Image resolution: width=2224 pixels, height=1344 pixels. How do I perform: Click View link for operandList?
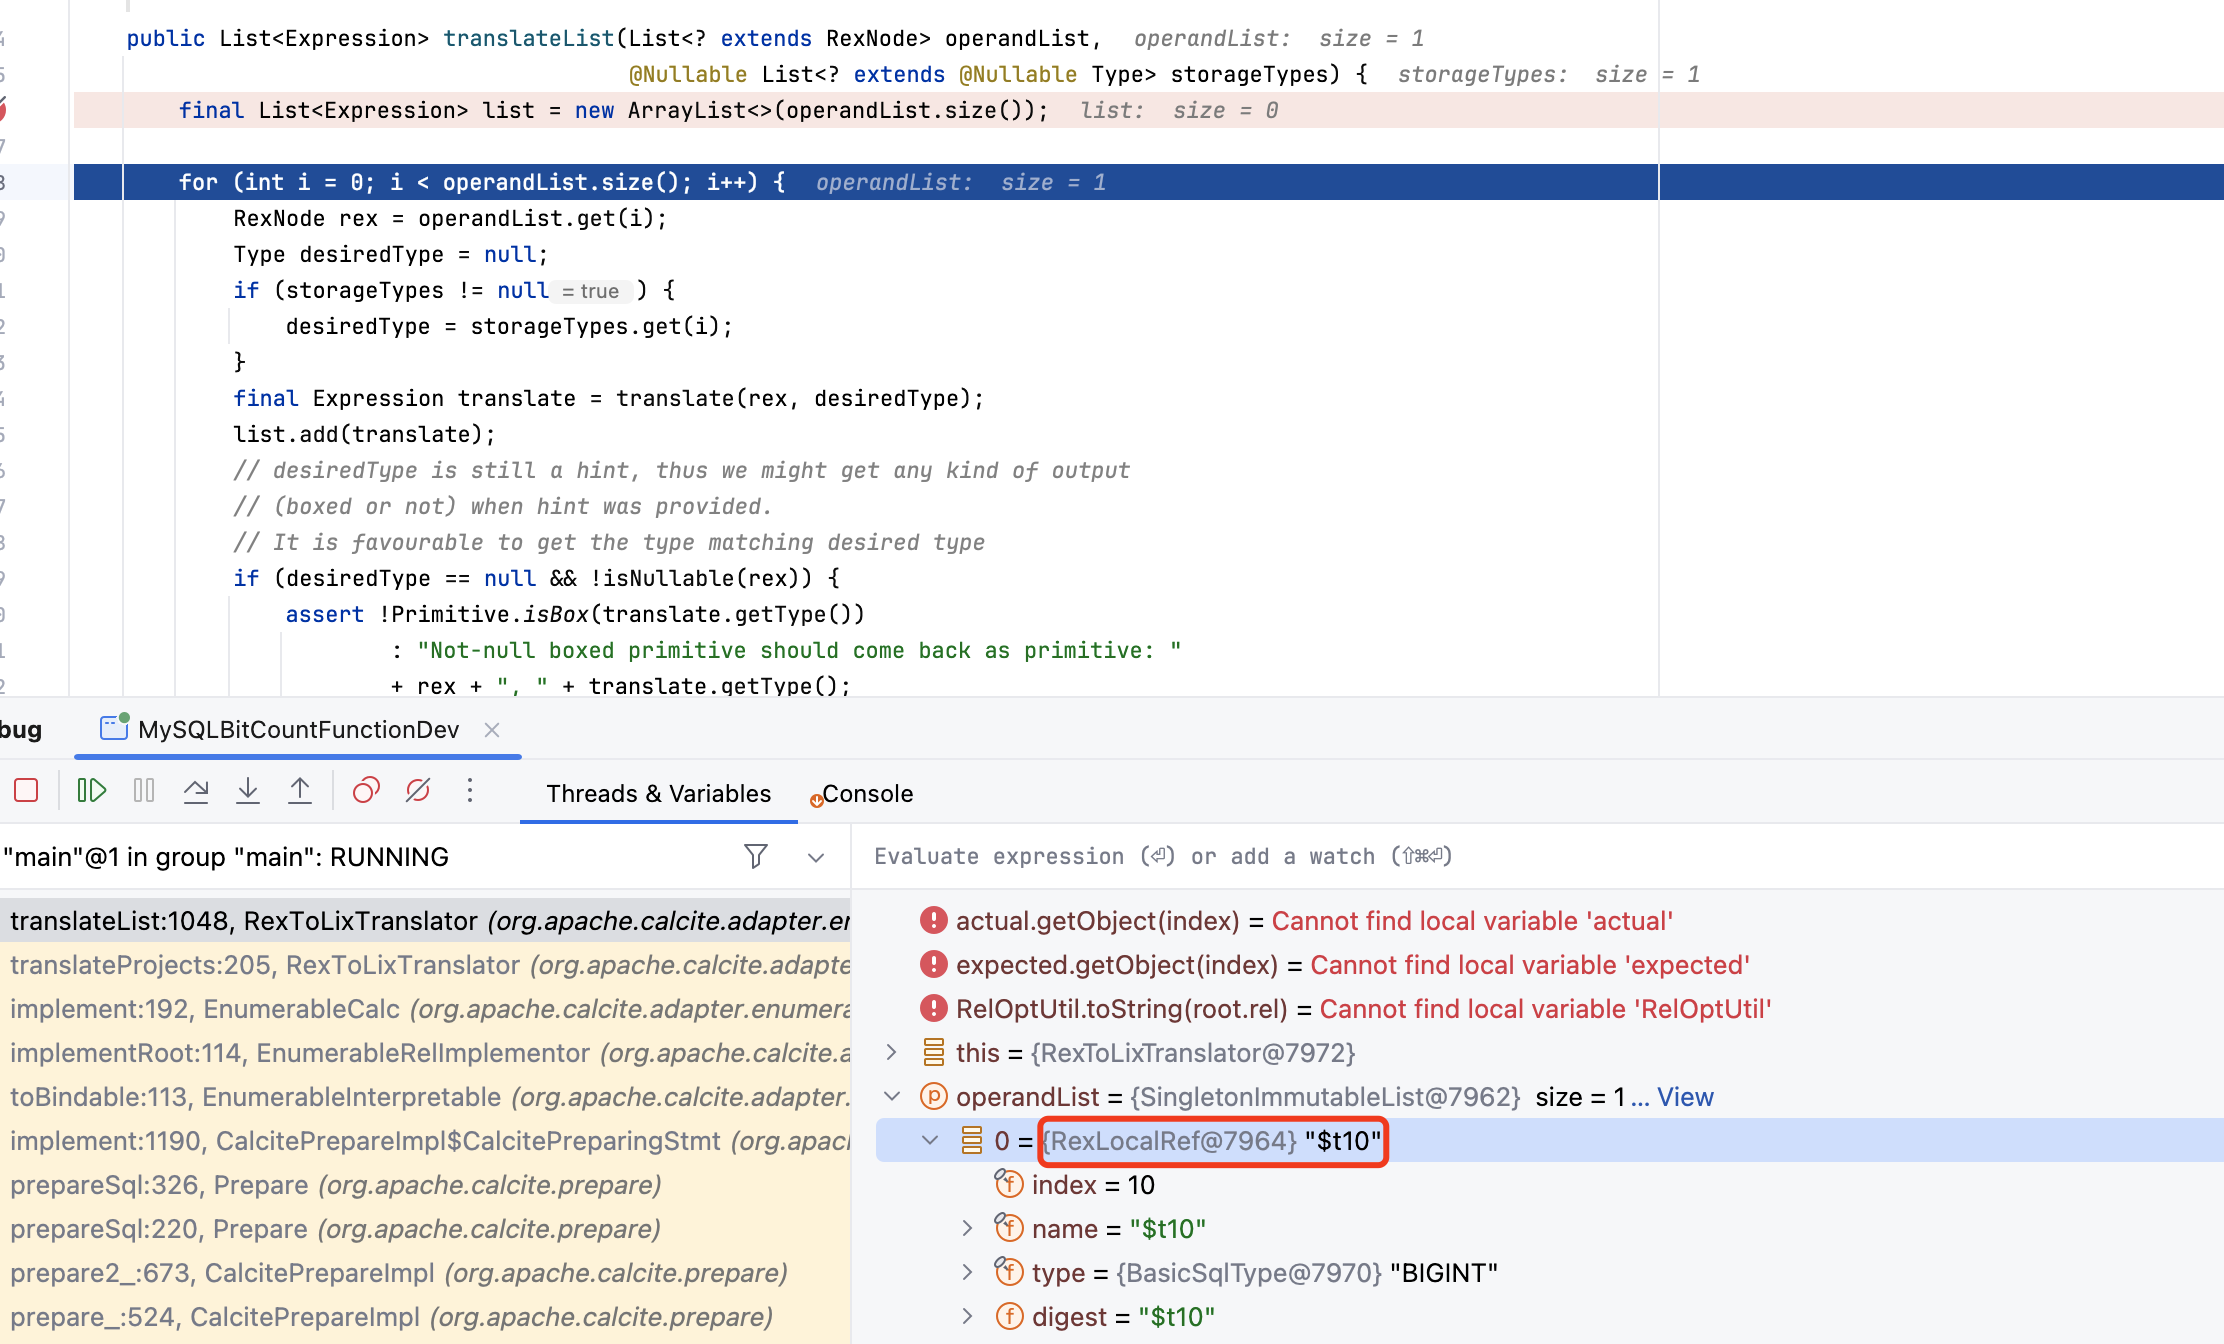point(1685,1097)
